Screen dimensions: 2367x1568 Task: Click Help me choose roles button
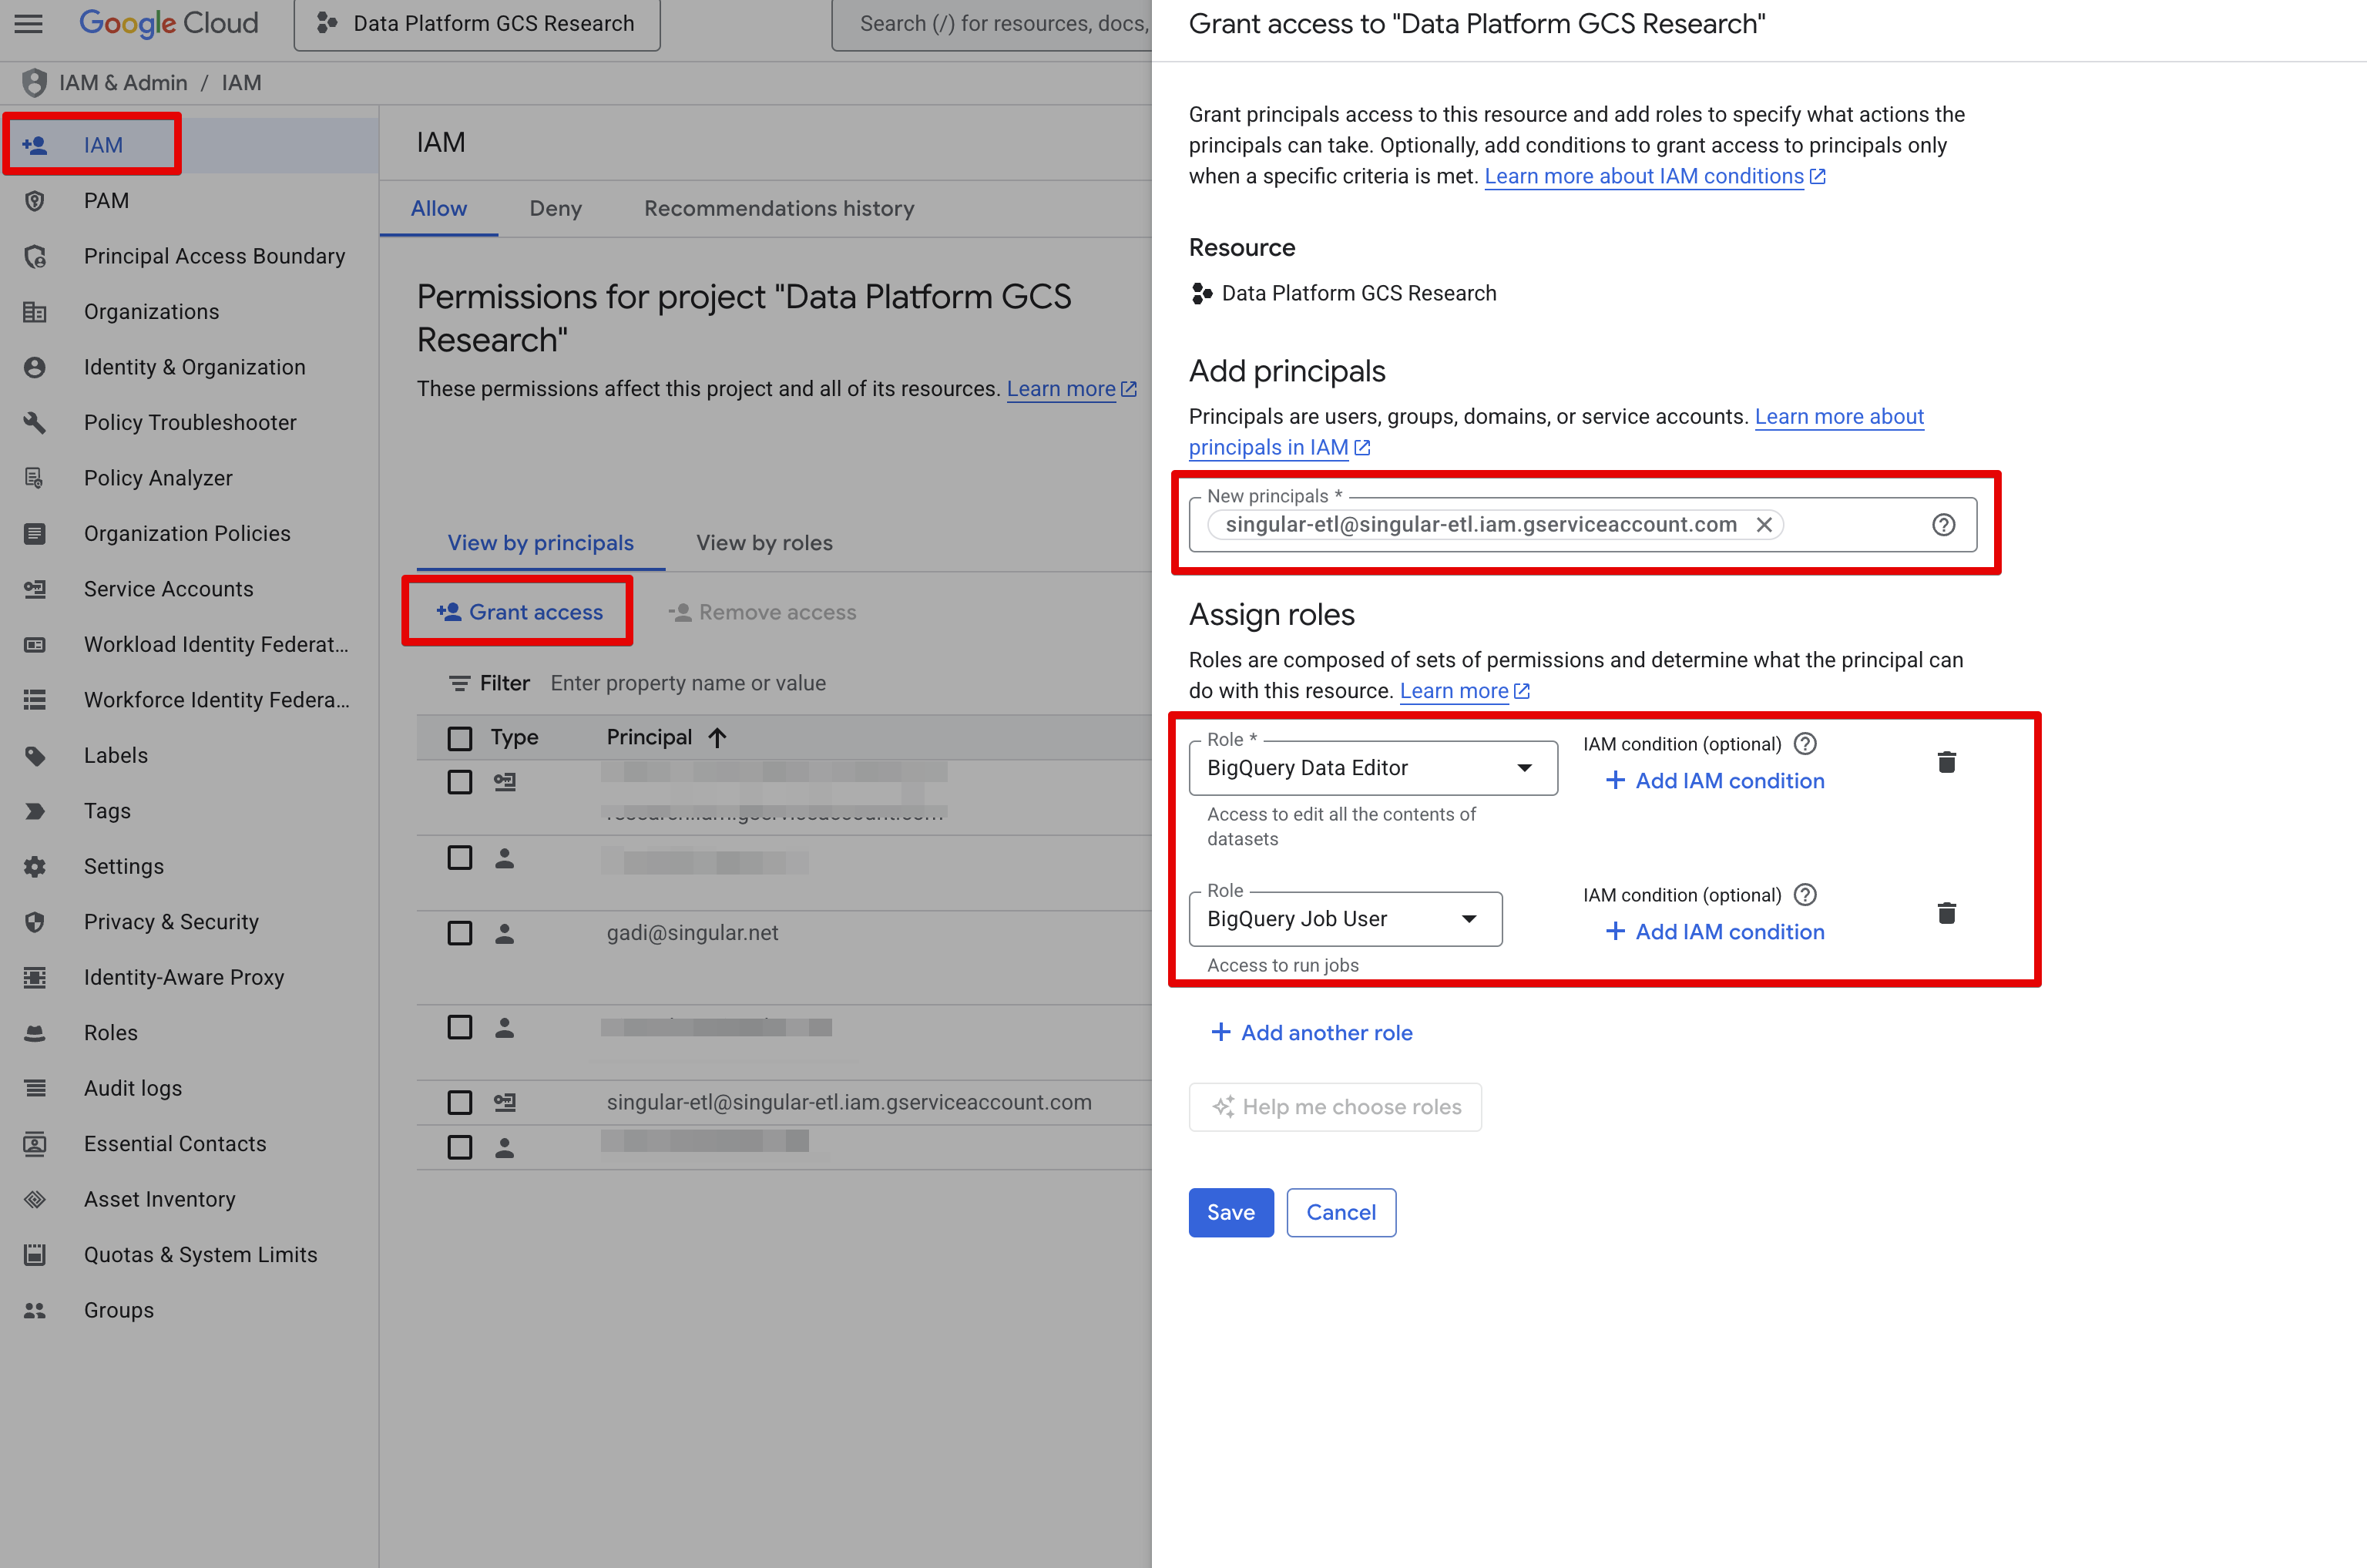coord(1335,1107)
